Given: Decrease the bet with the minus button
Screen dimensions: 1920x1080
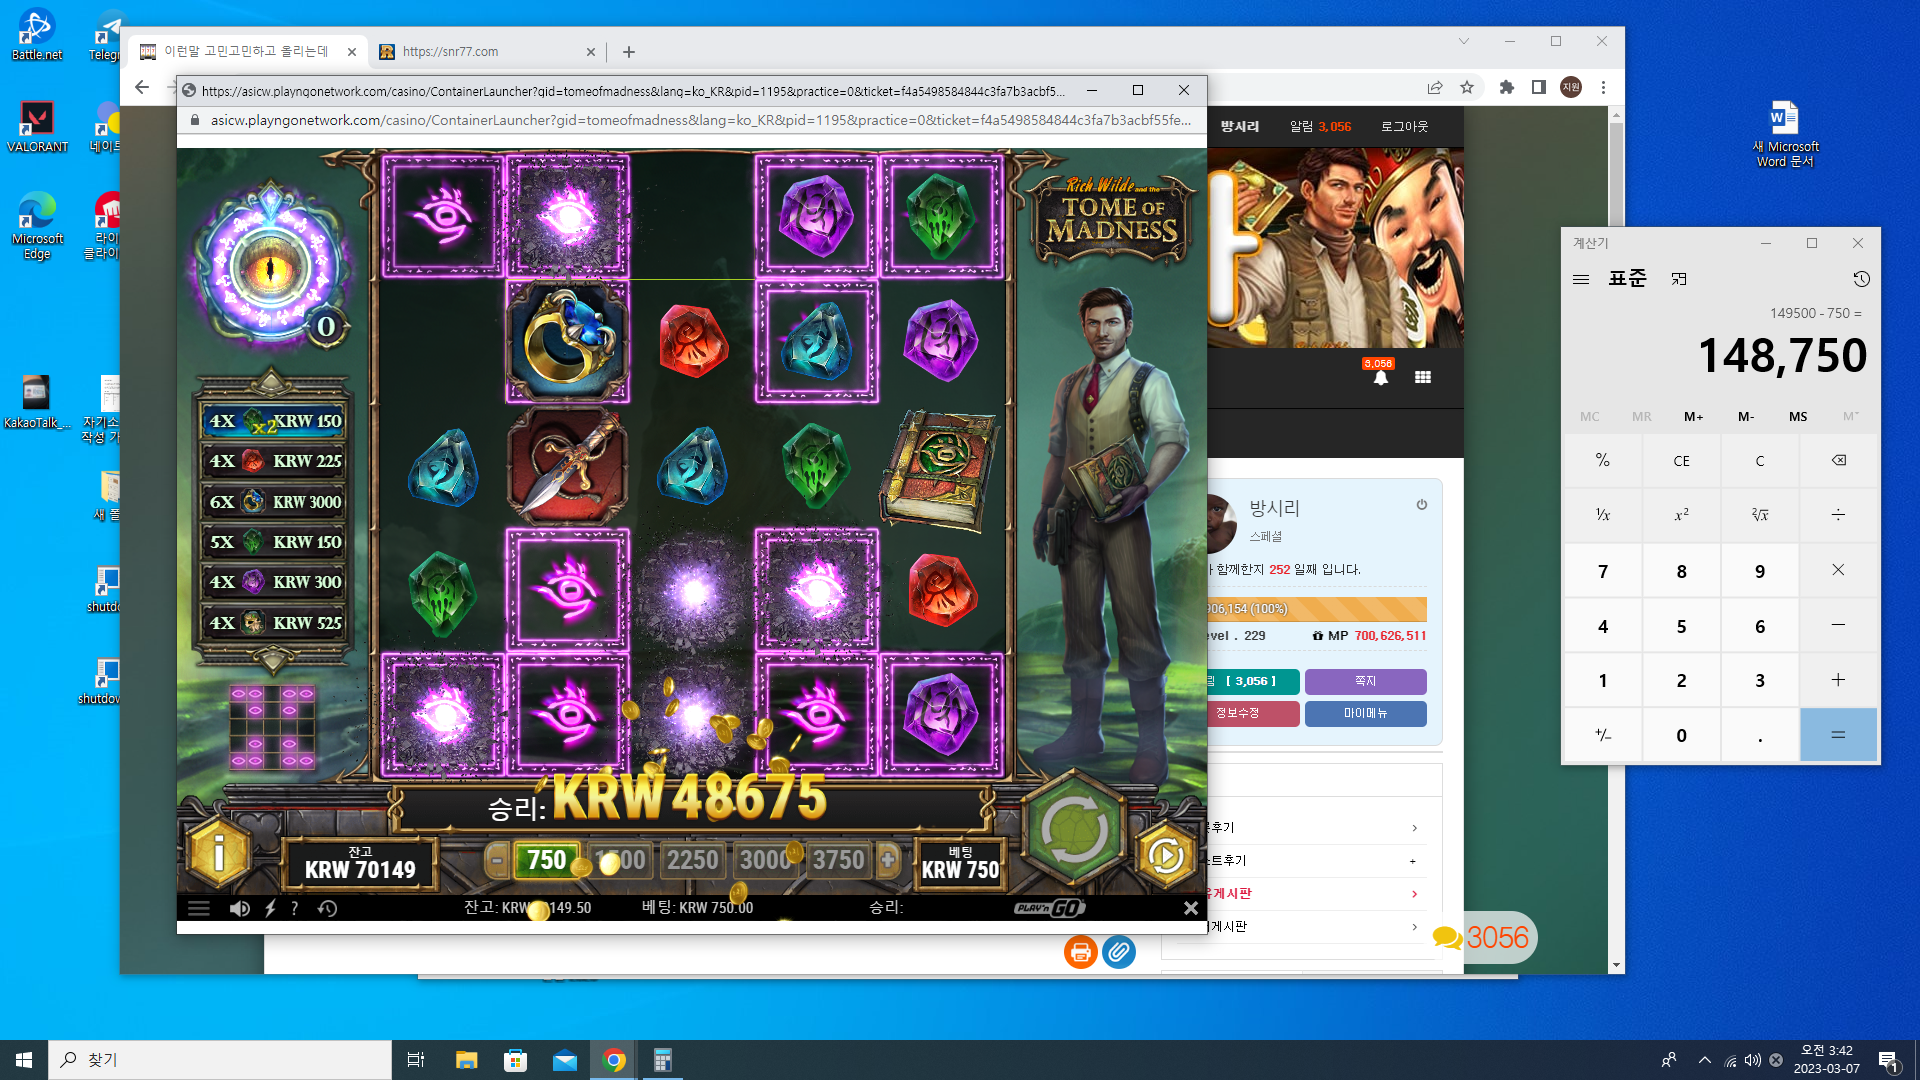Looking at the screenshot, I should pos(497,860).
